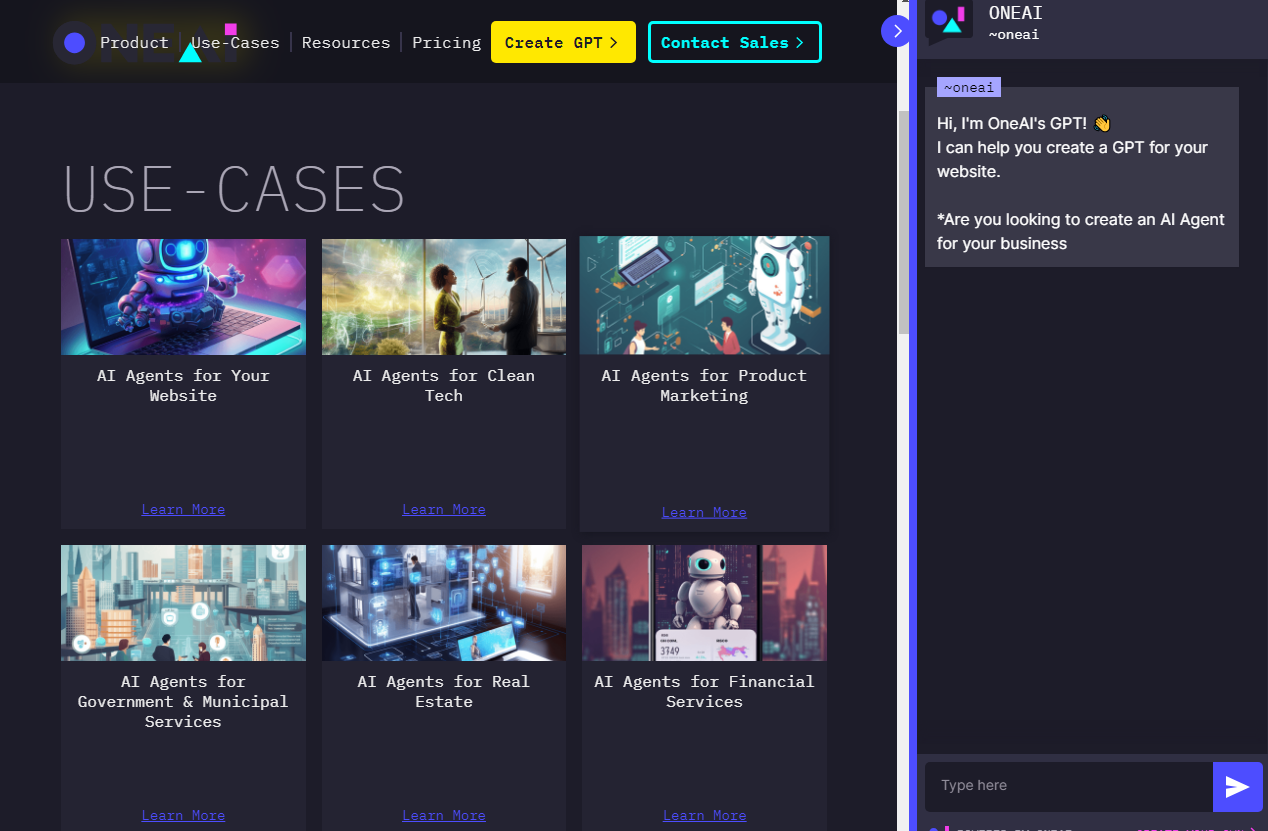Open the Real Estate hologram house thumbnail
Viewport: 1268px width, 831px height.
(x=444, y=603)
